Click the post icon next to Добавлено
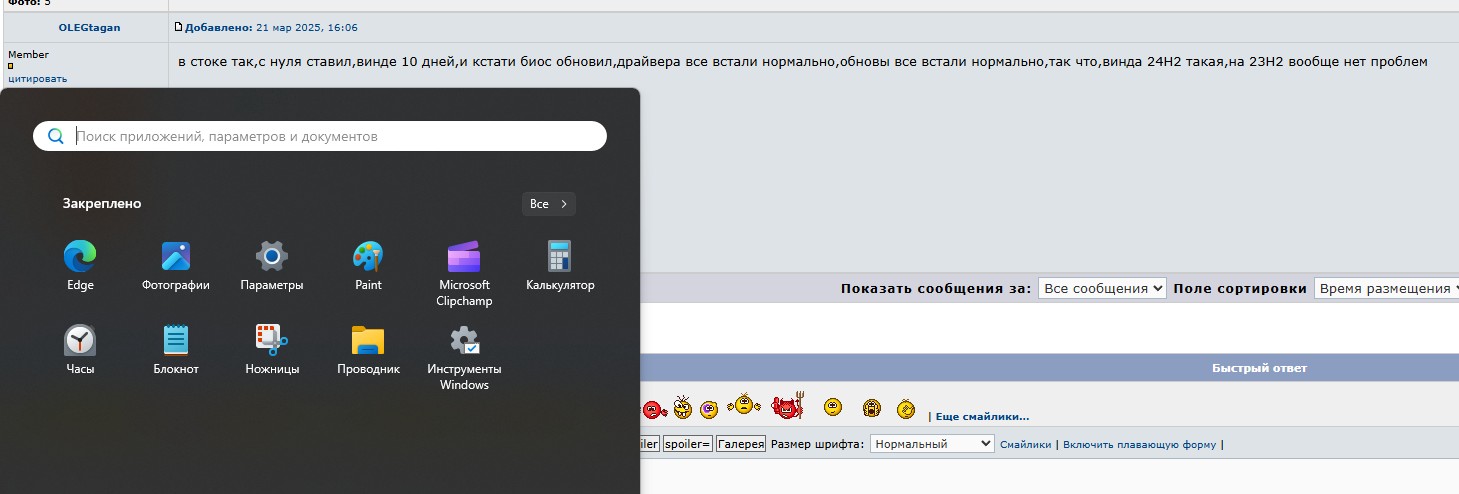 178,27
